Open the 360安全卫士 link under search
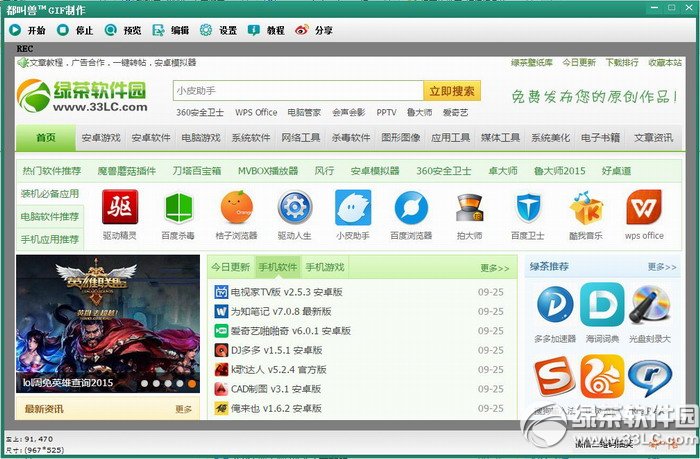This screenshot has width=700, height=459. (200, 113)
